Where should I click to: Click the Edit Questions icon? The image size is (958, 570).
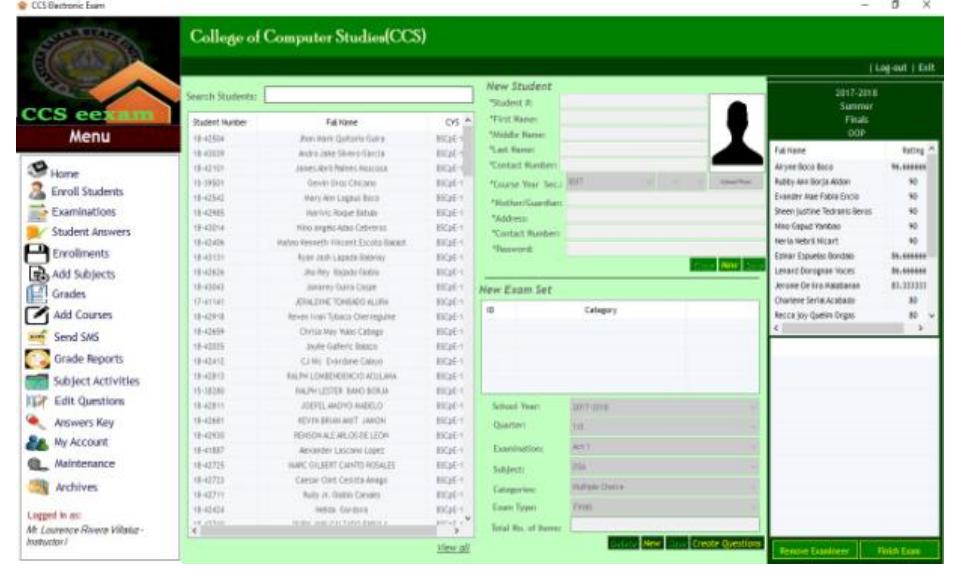pos(37,401)
